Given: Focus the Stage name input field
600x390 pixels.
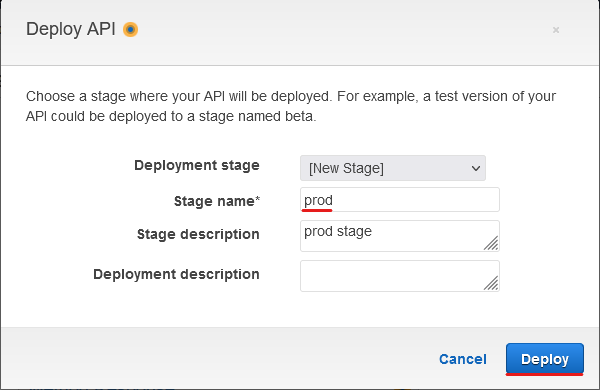Looking at the screenshot, I should tap(400, 199).
